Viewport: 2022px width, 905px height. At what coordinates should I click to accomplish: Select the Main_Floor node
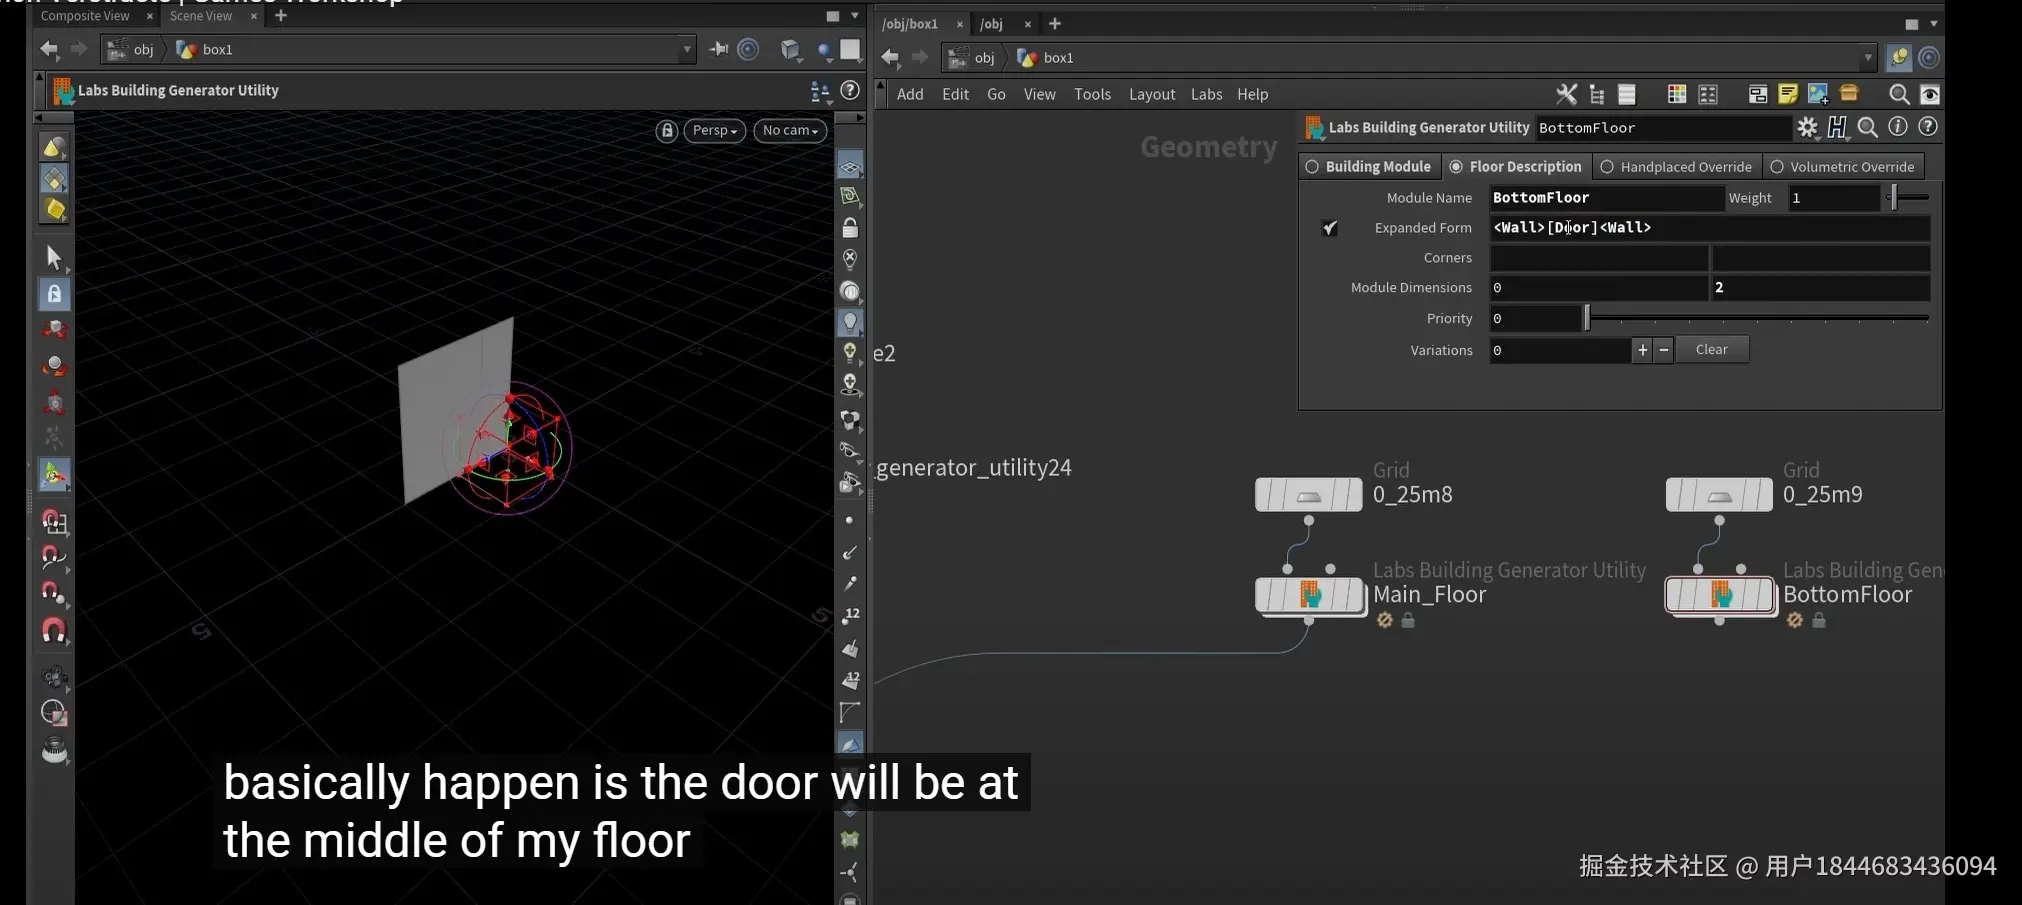[x=1310, y=595]
